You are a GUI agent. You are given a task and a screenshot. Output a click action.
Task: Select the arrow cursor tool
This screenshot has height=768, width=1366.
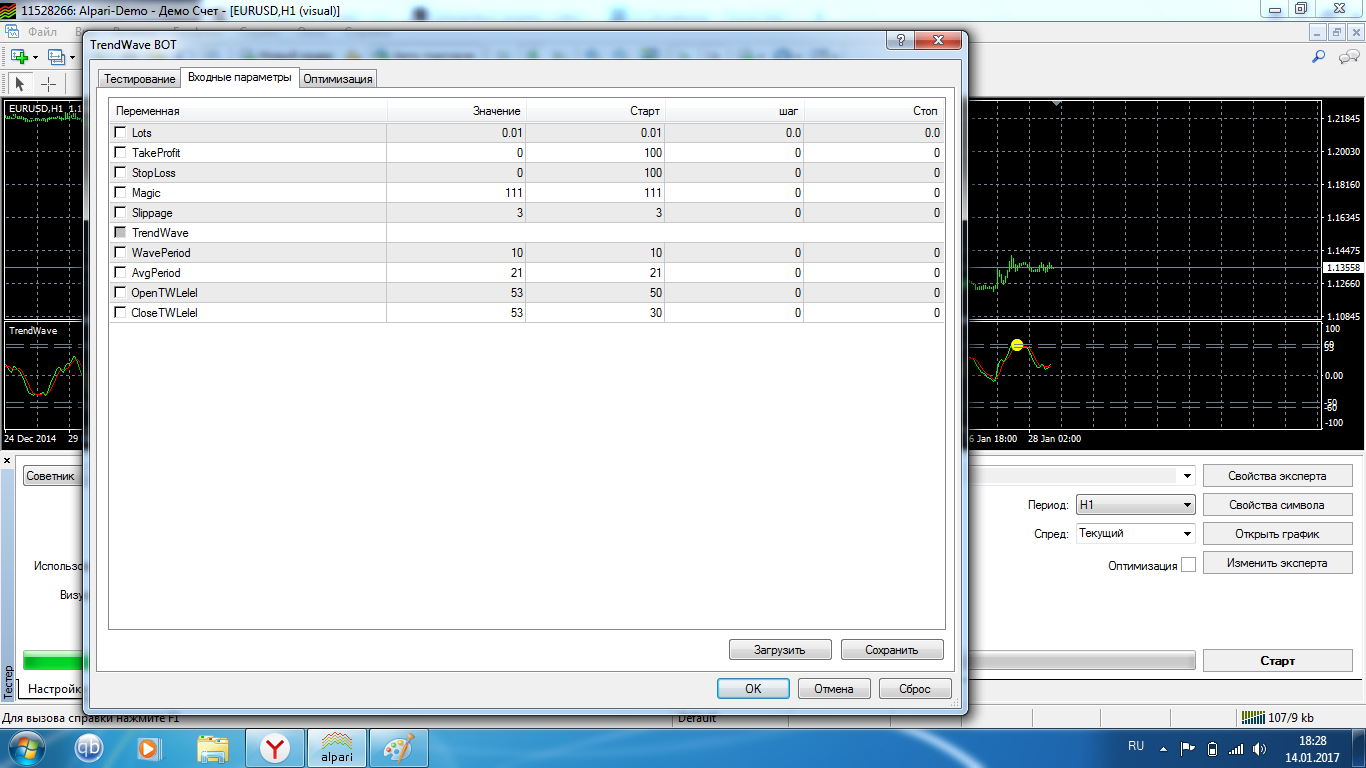(20, 84)
